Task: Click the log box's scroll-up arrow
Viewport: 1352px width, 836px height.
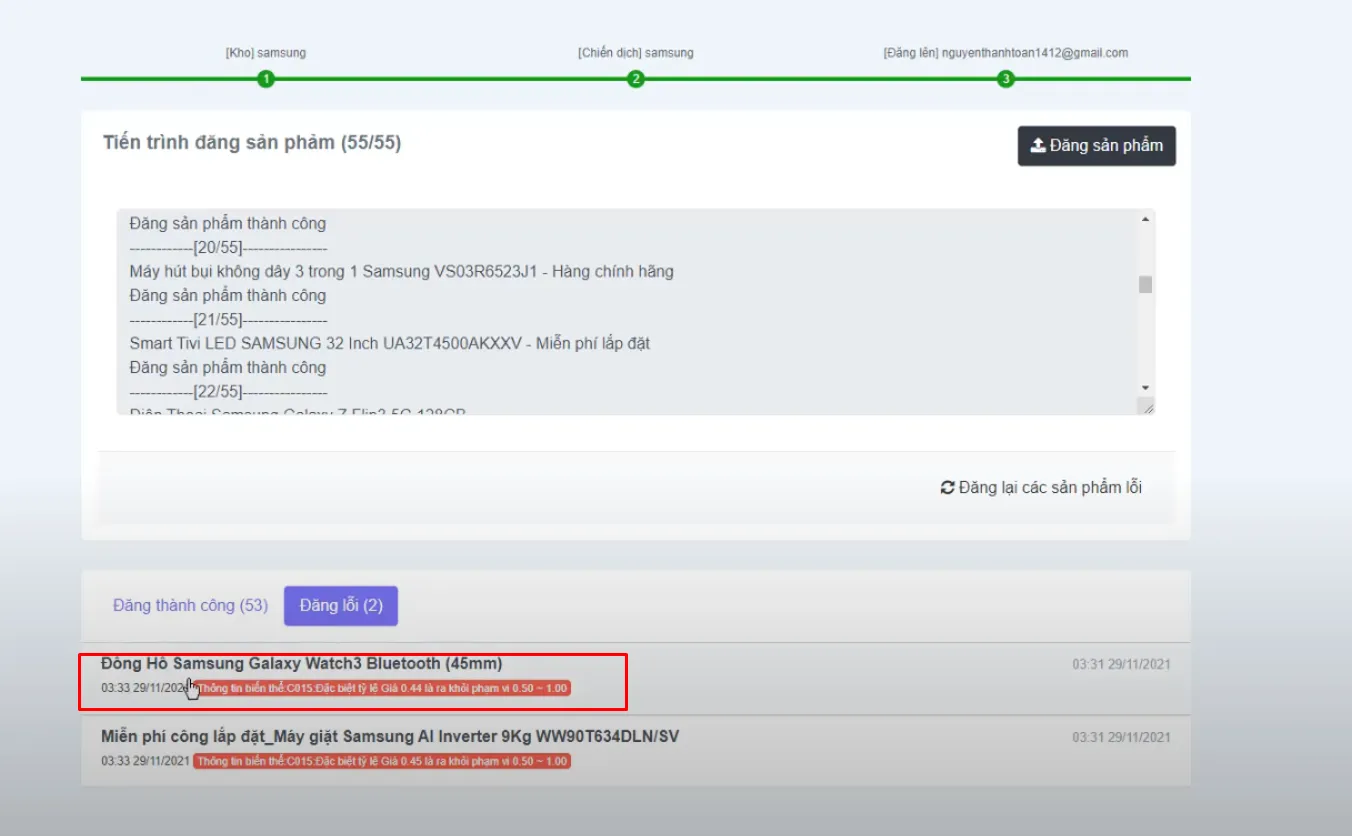Action: click(1145, 219)
